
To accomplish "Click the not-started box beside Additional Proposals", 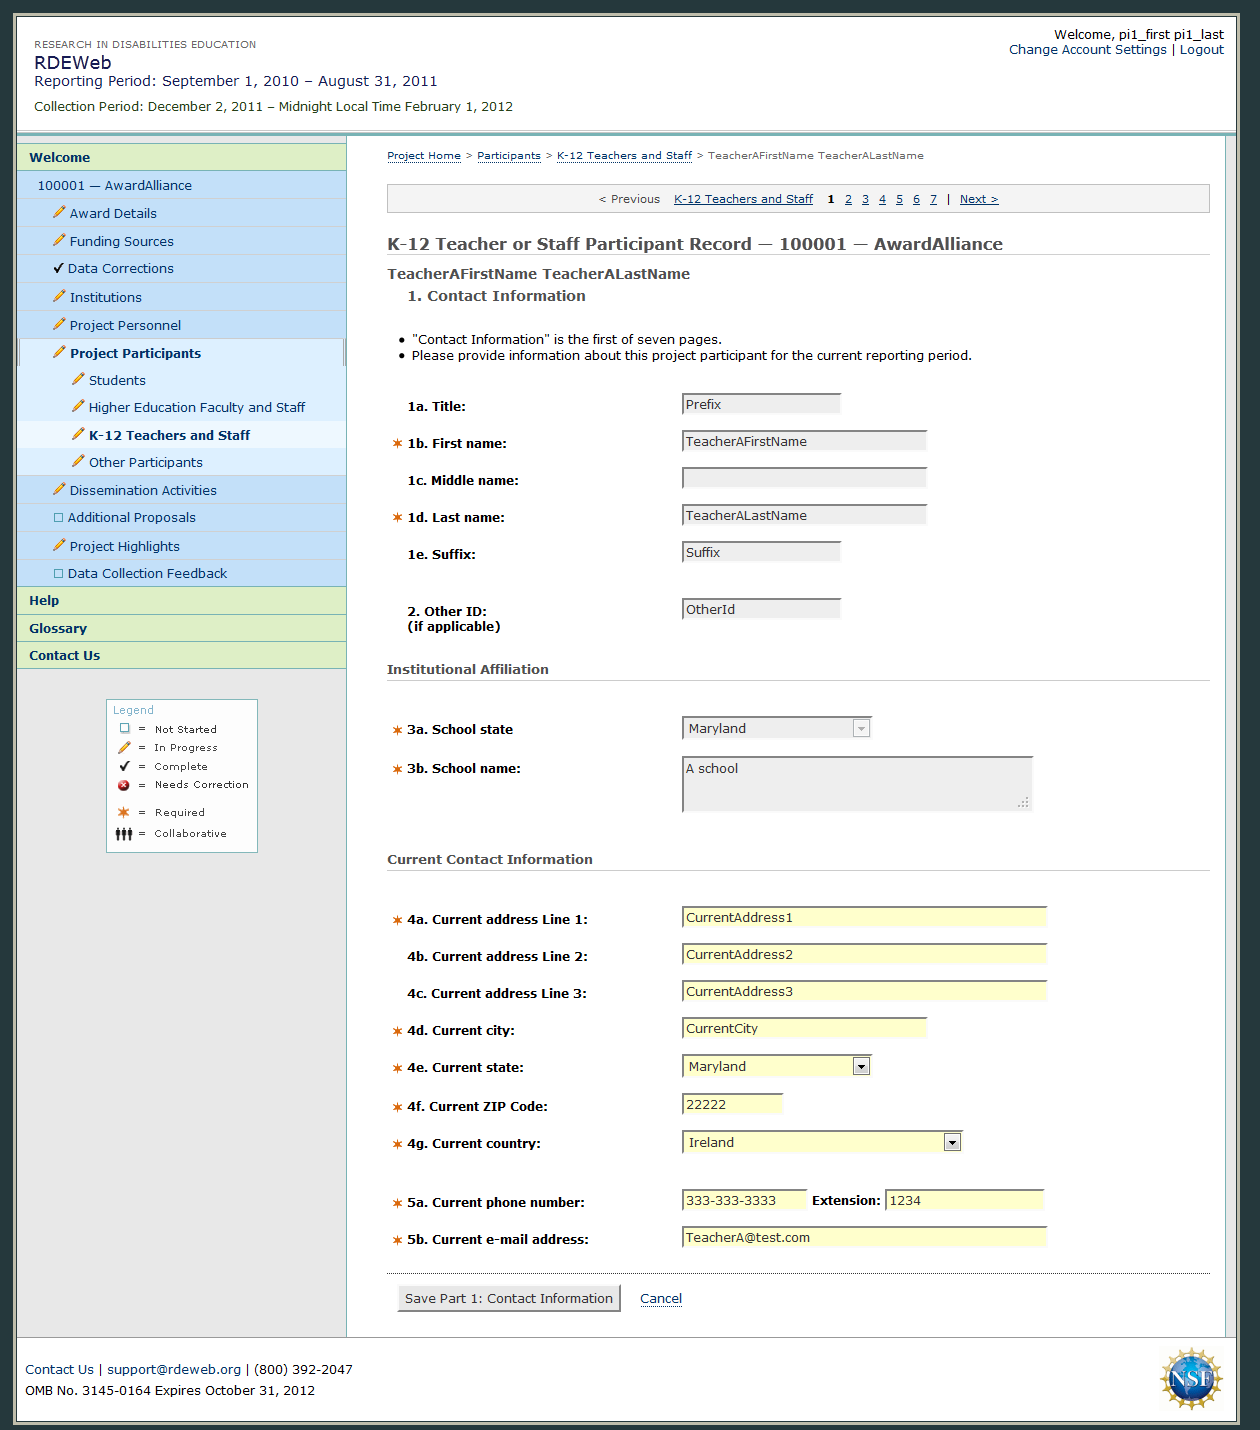I will click(x=58, y=517).
